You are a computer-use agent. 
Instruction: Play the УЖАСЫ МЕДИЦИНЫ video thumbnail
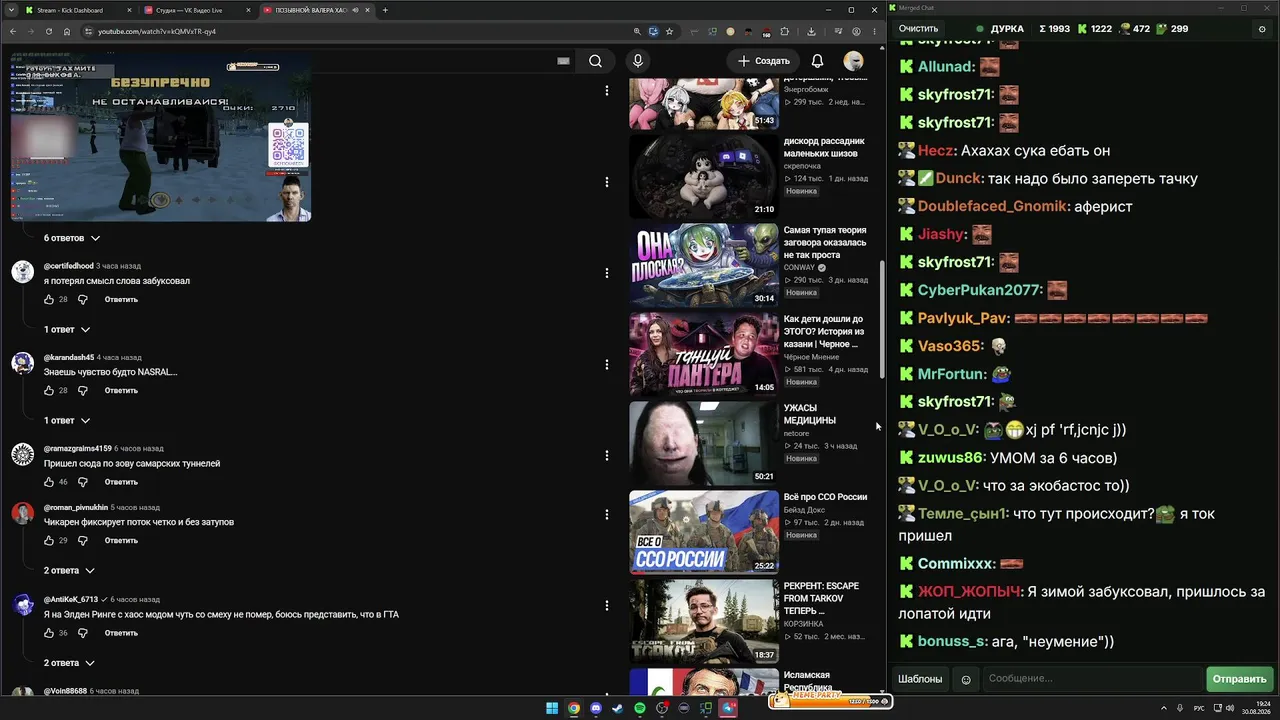point(704,443)
